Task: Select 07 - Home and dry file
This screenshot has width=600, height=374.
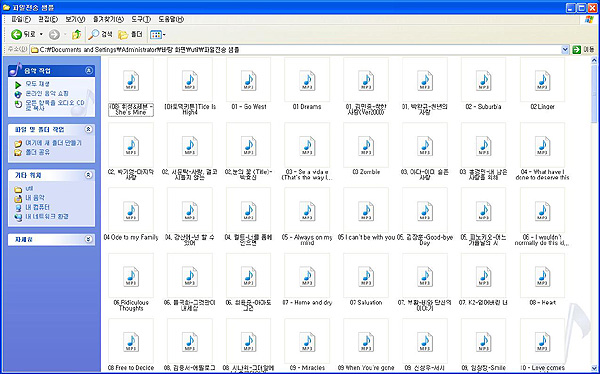Action: [307, 280]
